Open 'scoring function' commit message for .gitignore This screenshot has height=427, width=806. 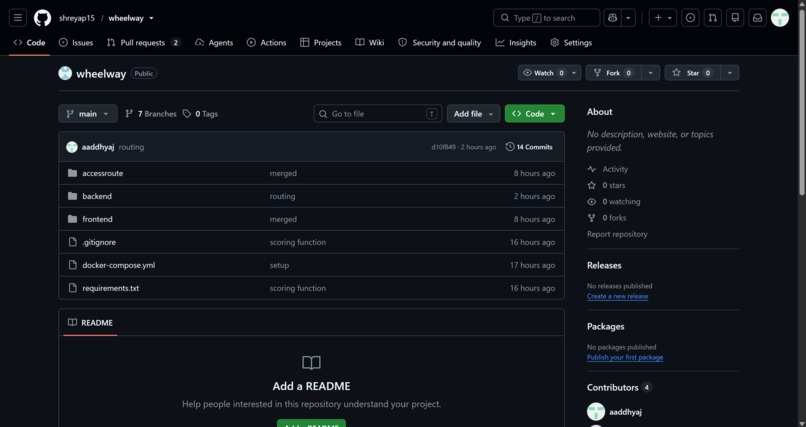coord(298,242)
